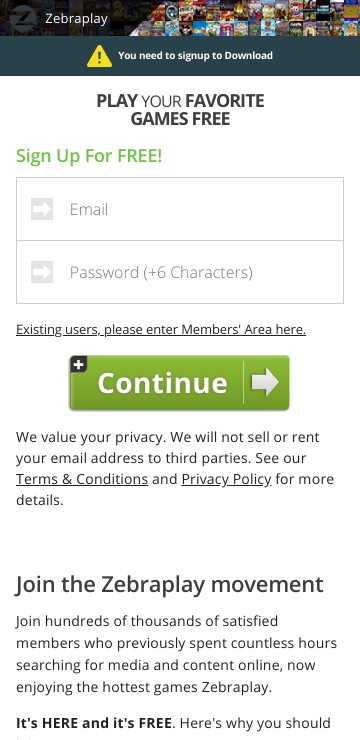360x740 pixels.
Task: Click the white arrow on Continue button
Action: tap(265, 382)
